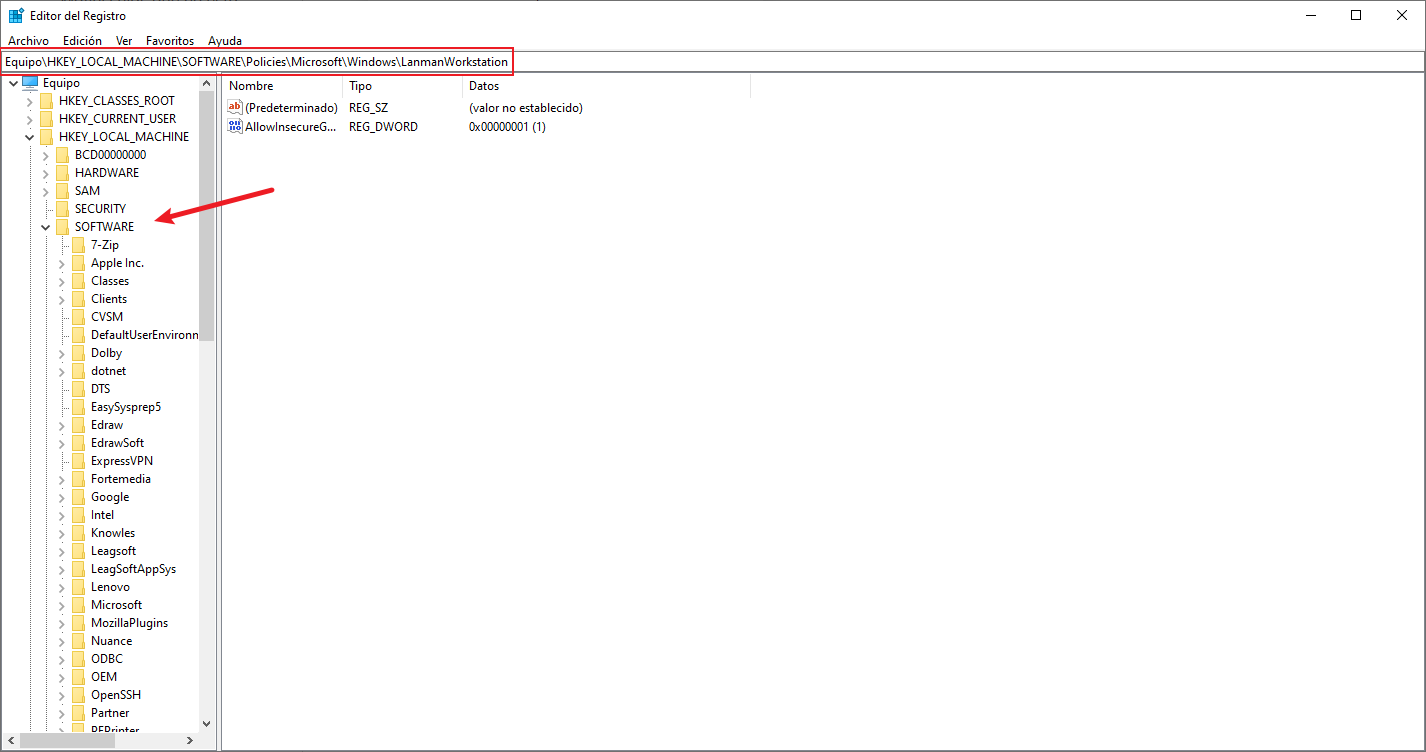
Task: Open the Archivo menu
Action: click(x=28, y=41)
